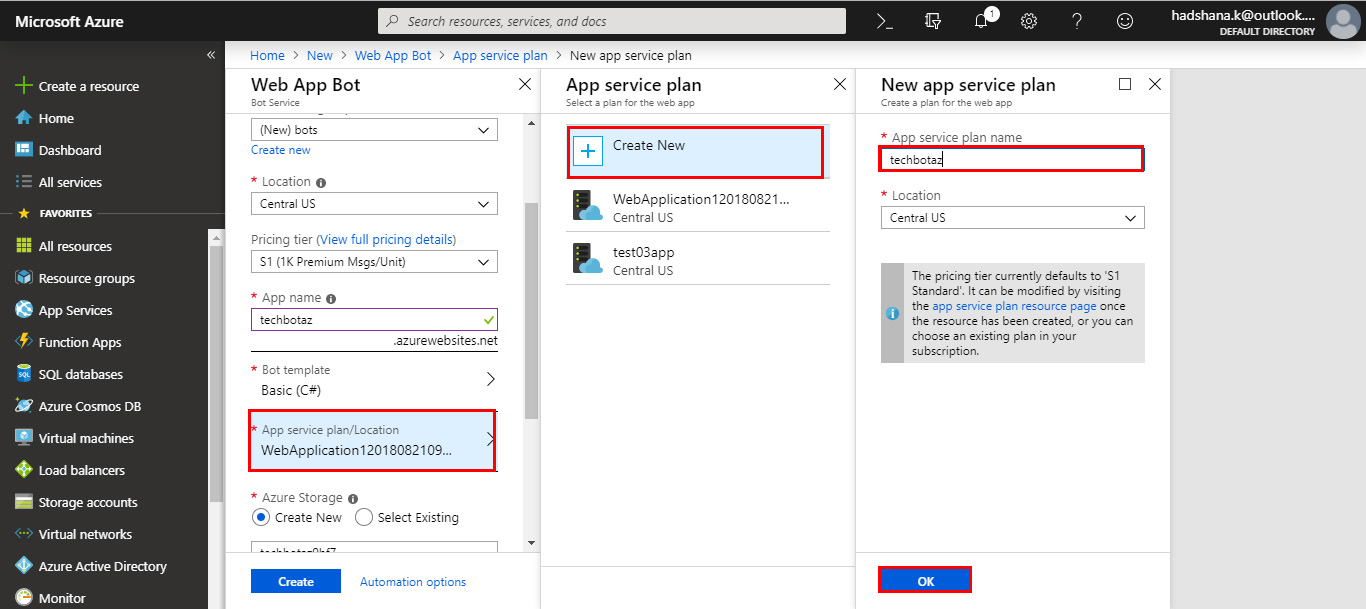
Task: Click the OK button
Action: coord(925,581)
